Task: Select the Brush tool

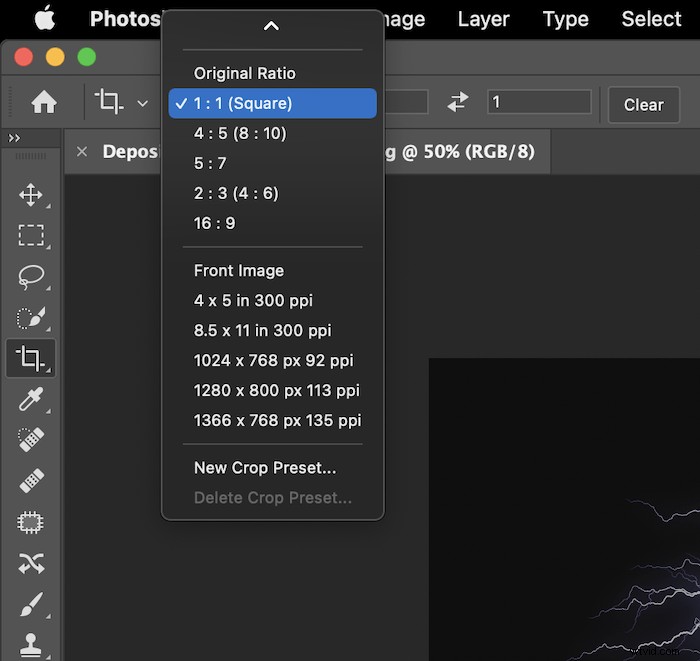Action: pyautogui.click(x=32, y=604)
